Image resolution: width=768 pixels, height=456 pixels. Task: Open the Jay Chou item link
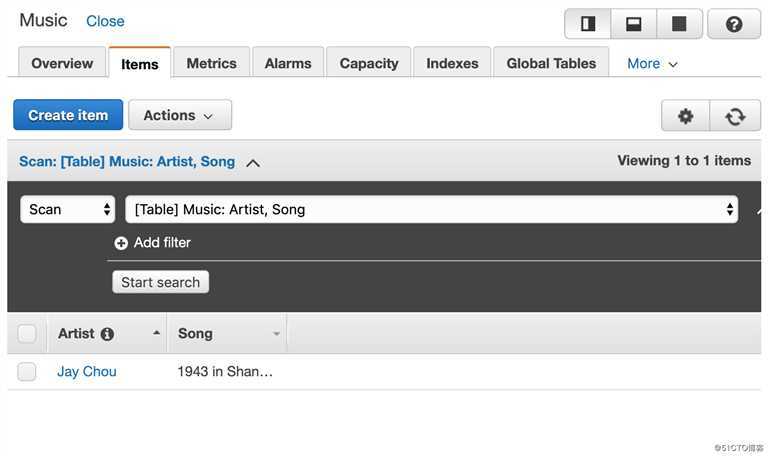(87, 372)
